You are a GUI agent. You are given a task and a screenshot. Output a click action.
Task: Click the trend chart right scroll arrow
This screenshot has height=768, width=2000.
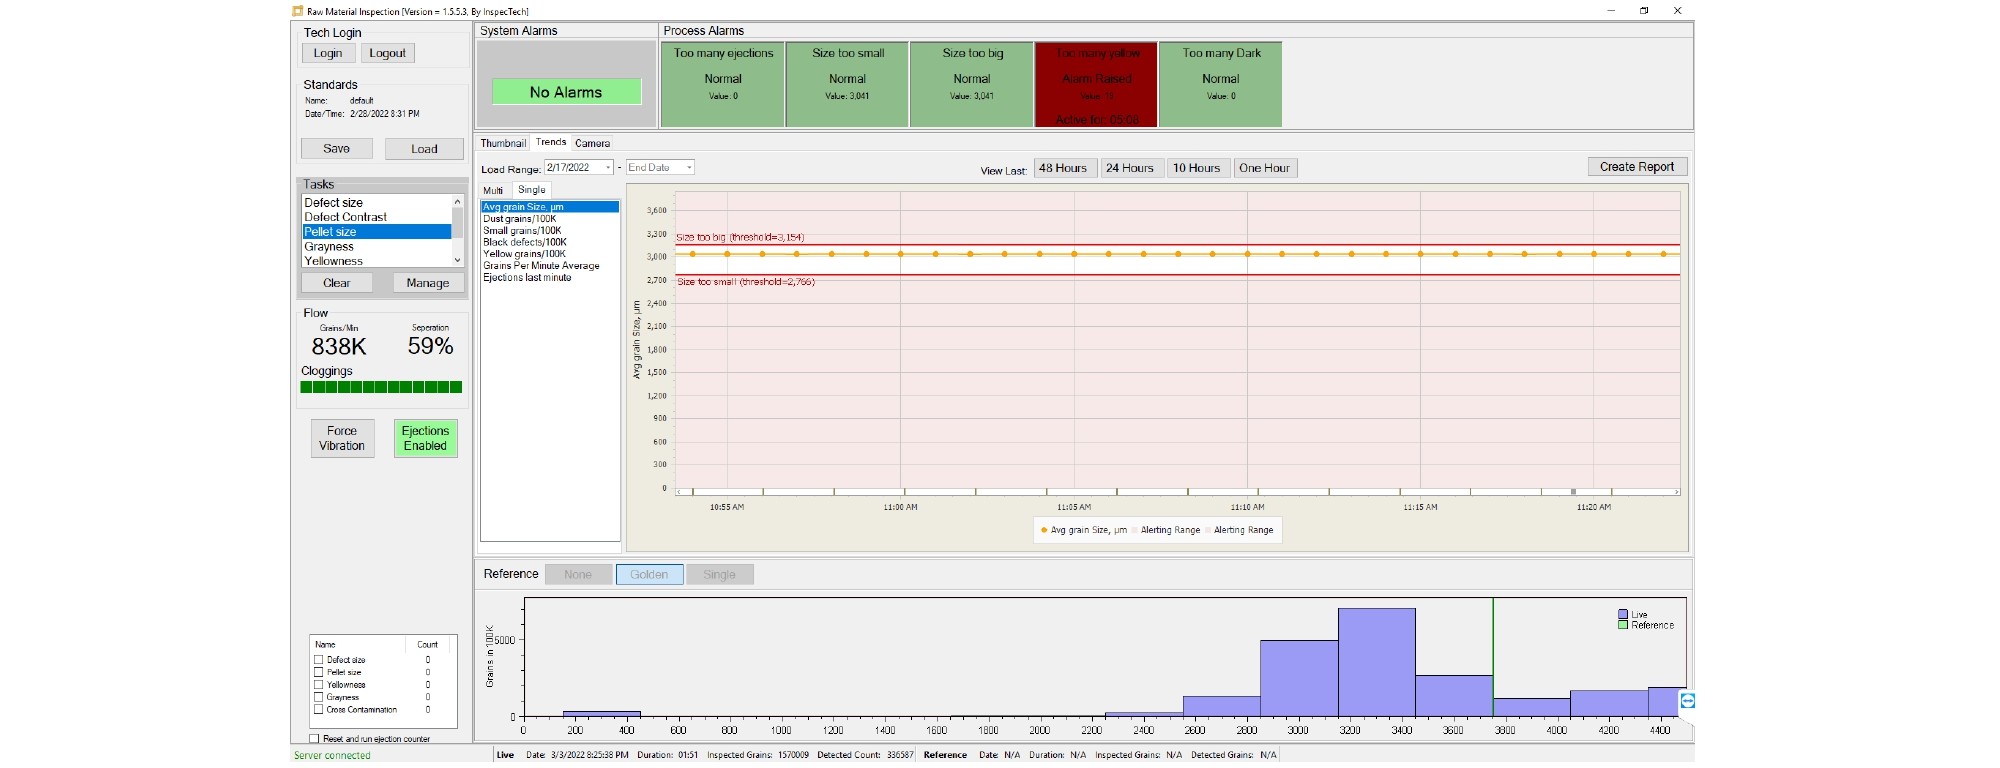[1676, 492]
